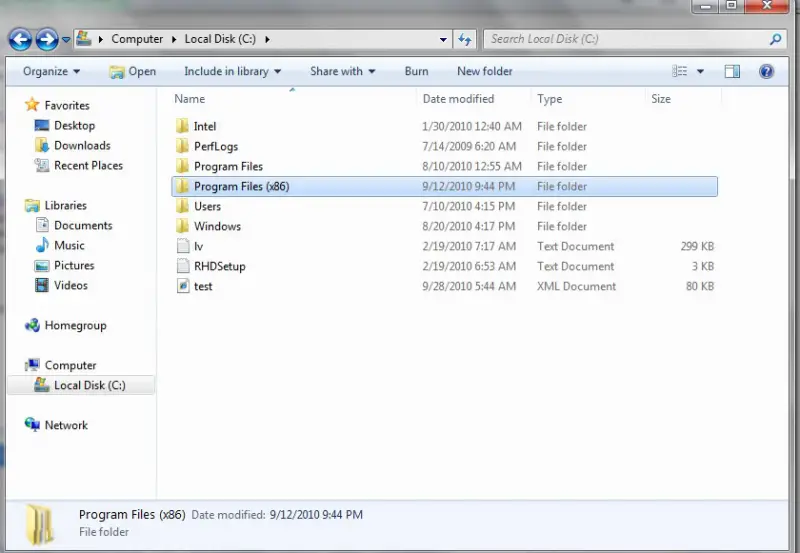Open the Videos library

(x=71, y=285)
